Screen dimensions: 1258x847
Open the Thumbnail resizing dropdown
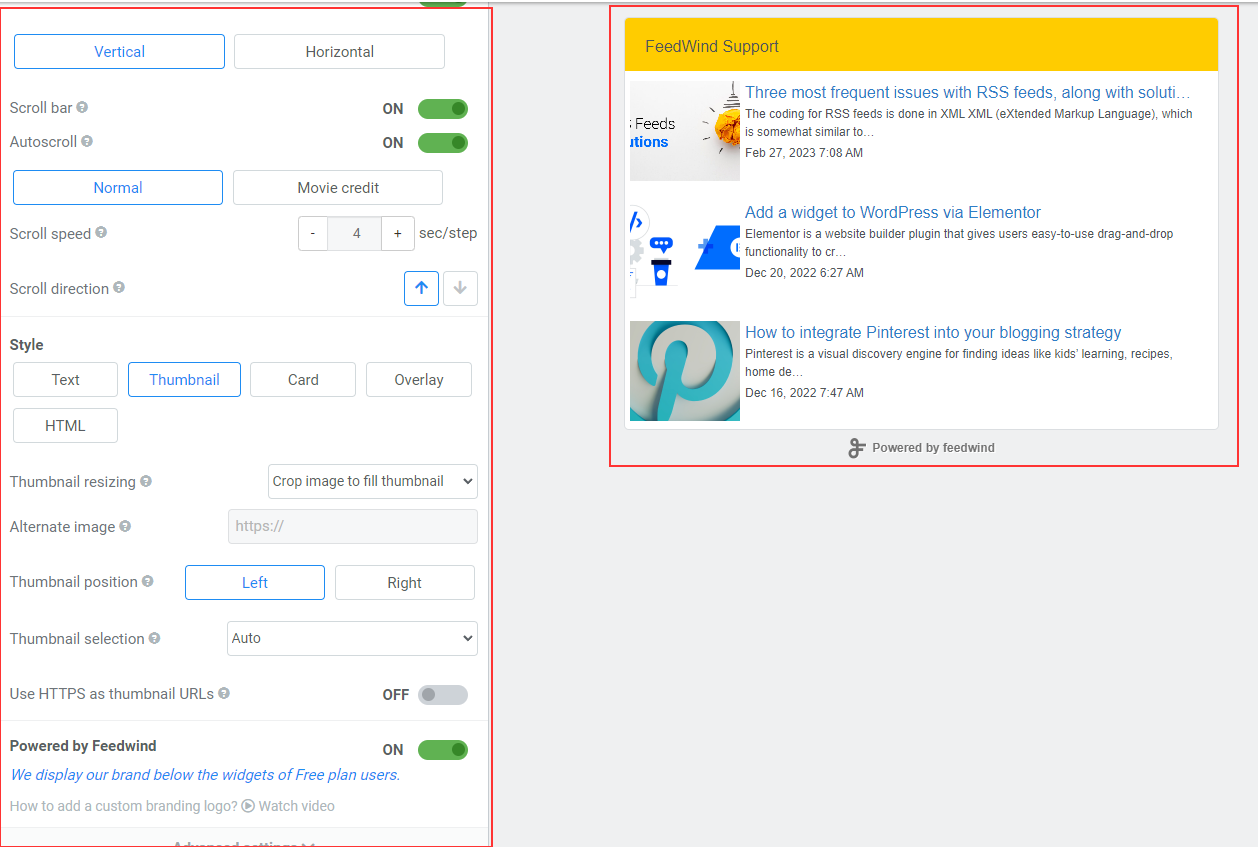(373, 481)
